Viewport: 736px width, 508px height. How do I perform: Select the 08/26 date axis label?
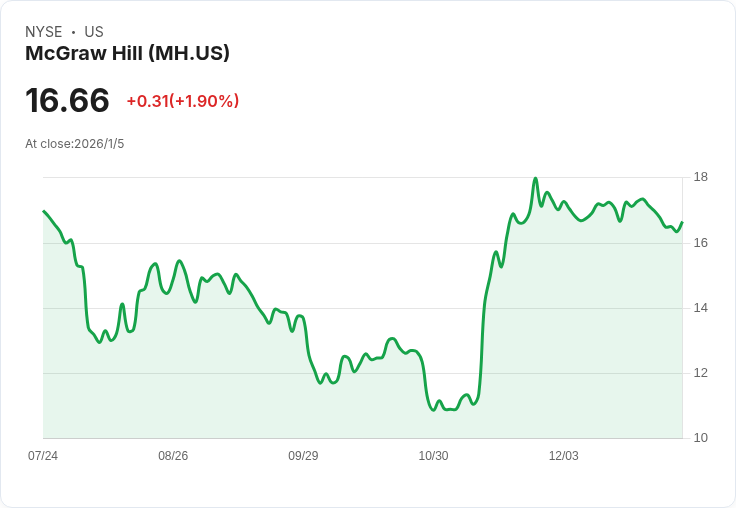pyautogui.click(x=173, y=455)
